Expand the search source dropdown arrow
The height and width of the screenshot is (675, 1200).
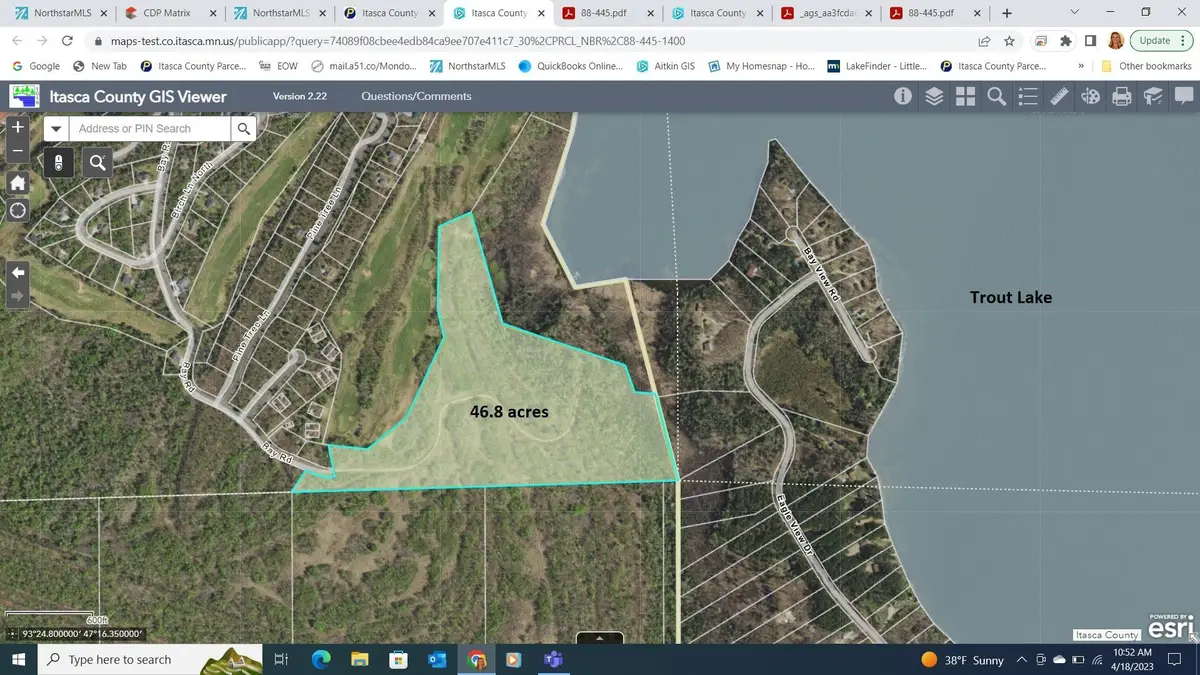pos(55,129)
